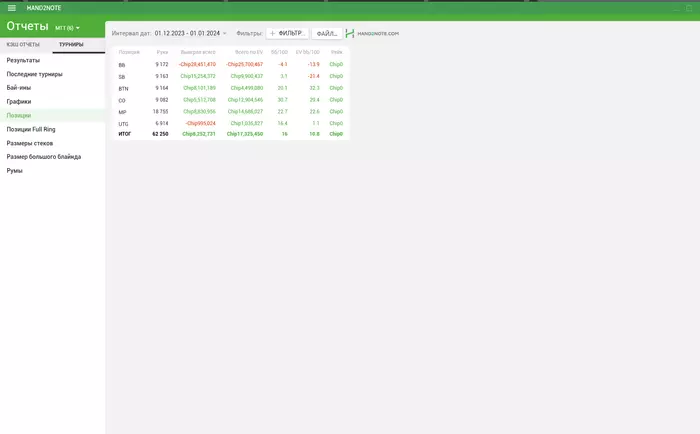Image resolution: width=700 pixels, height=434 pixels.
Task: Open the Размеры стеков report
Action: click(x=29, y=143)
